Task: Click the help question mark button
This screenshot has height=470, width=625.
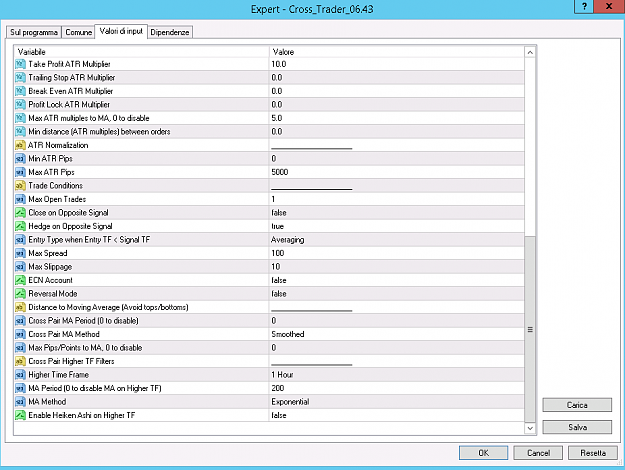Action: [584, 6]
